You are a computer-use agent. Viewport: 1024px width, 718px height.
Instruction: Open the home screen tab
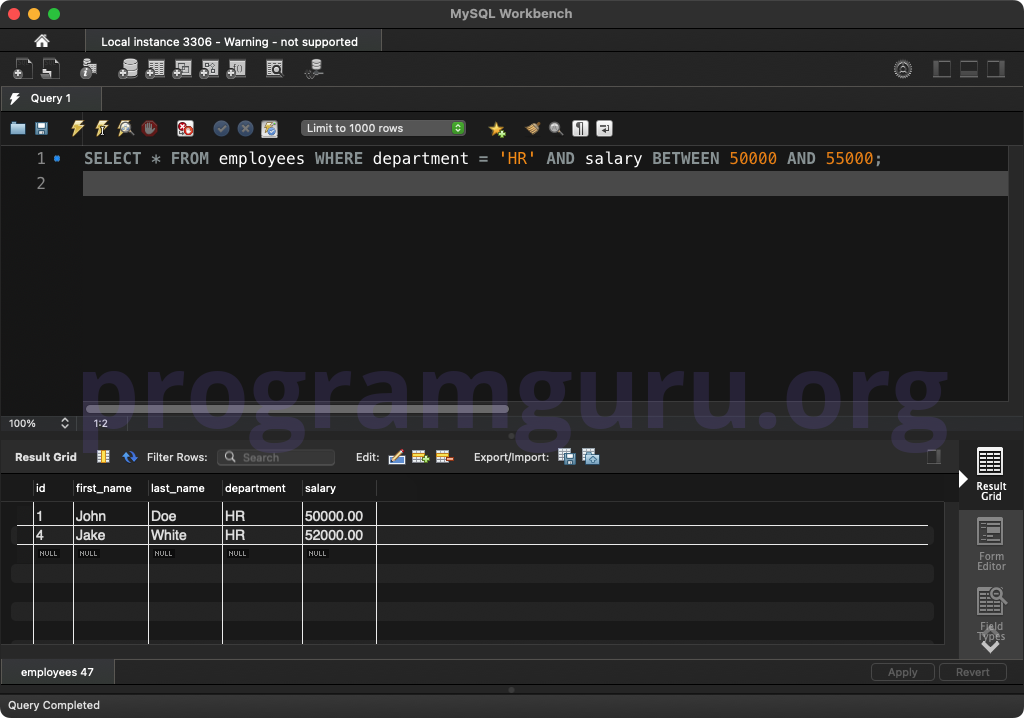[42, 41]
